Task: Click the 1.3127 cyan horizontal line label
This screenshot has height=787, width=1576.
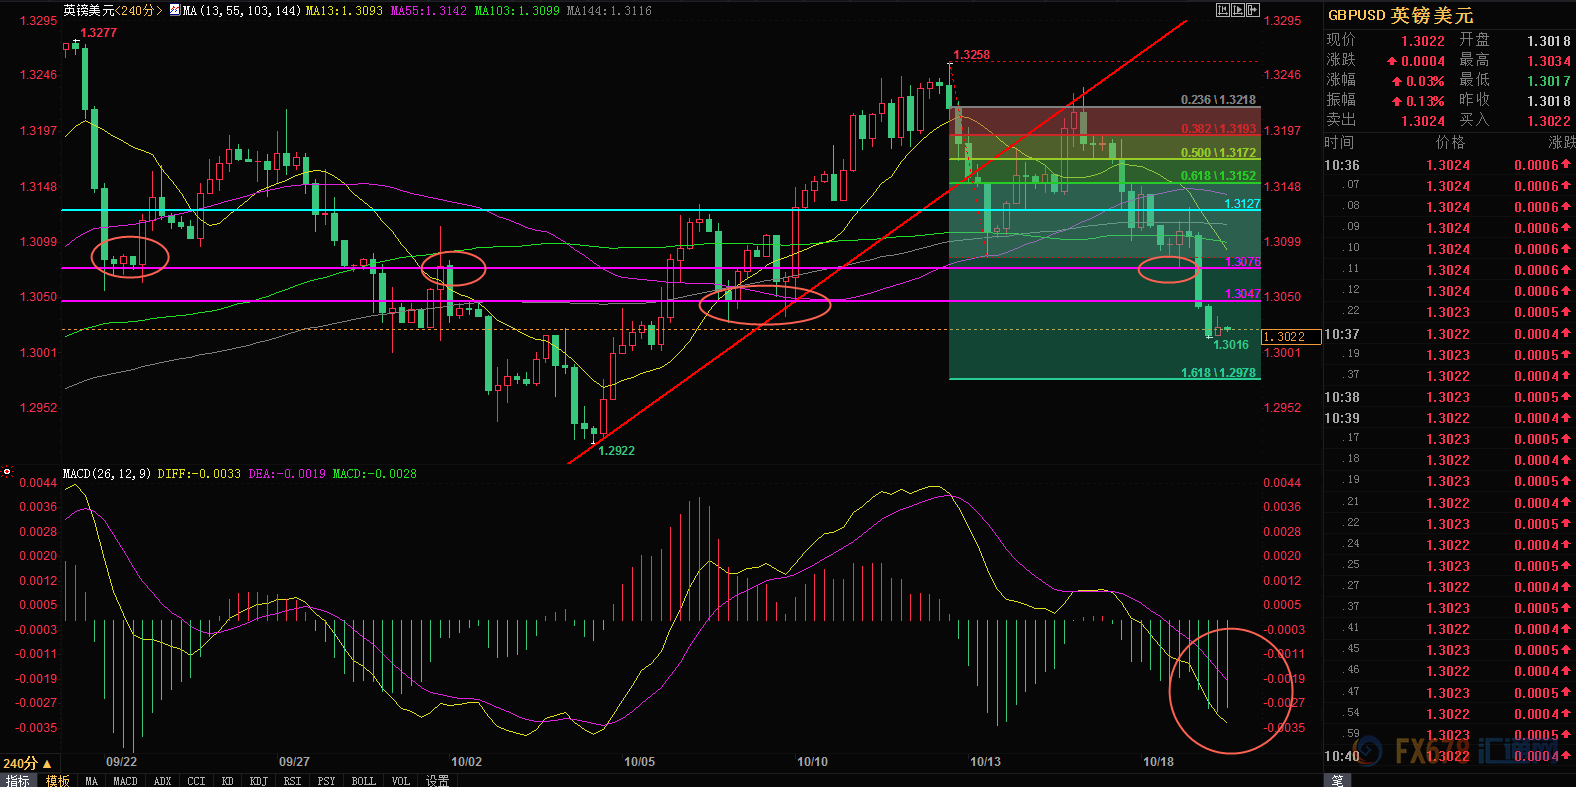Action: click(1242, 204)
